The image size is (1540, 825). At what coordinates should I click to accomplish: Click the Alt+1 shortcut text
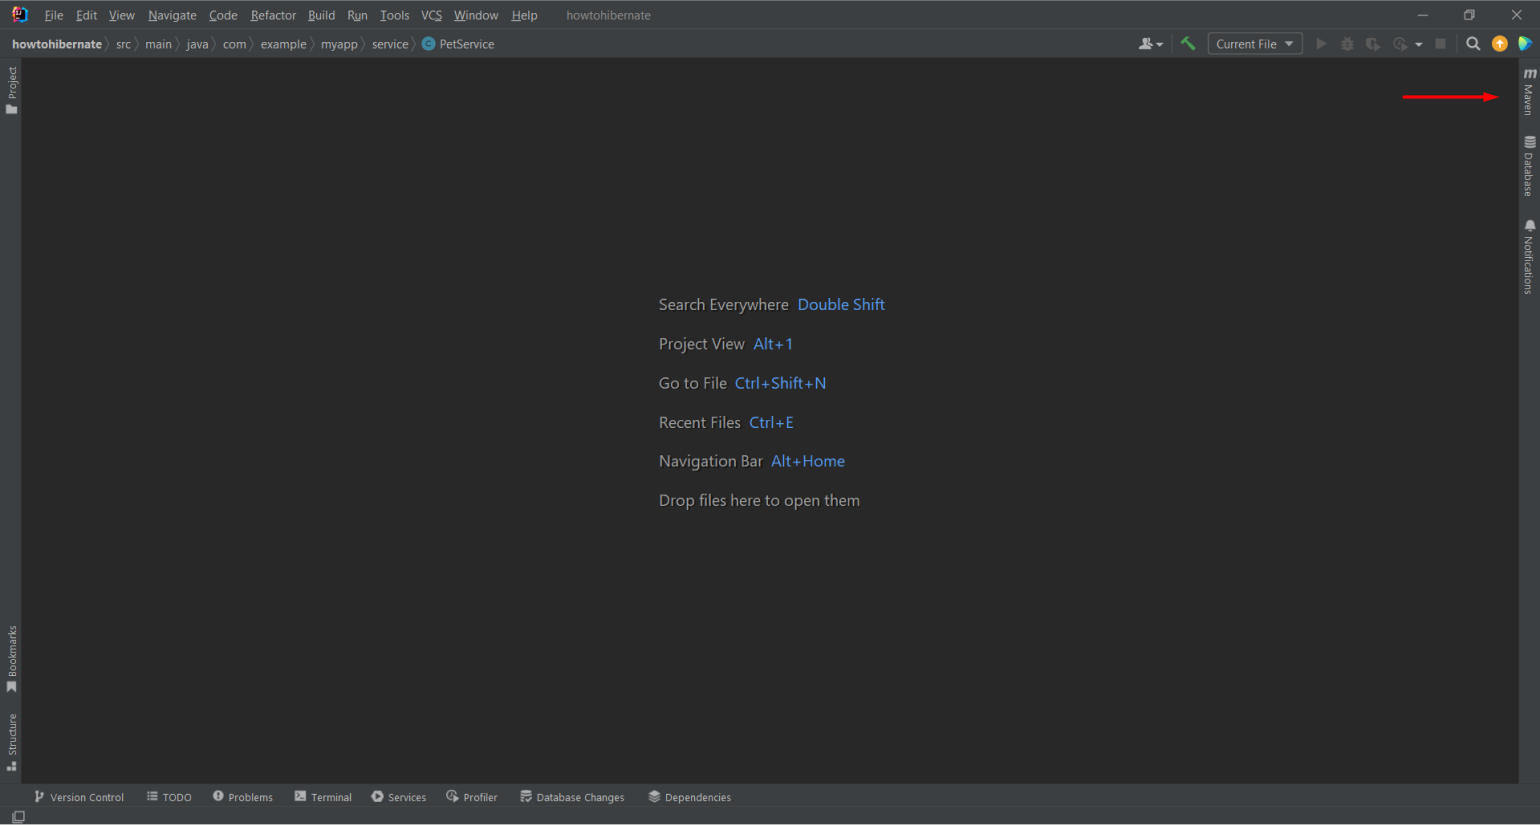773,344
